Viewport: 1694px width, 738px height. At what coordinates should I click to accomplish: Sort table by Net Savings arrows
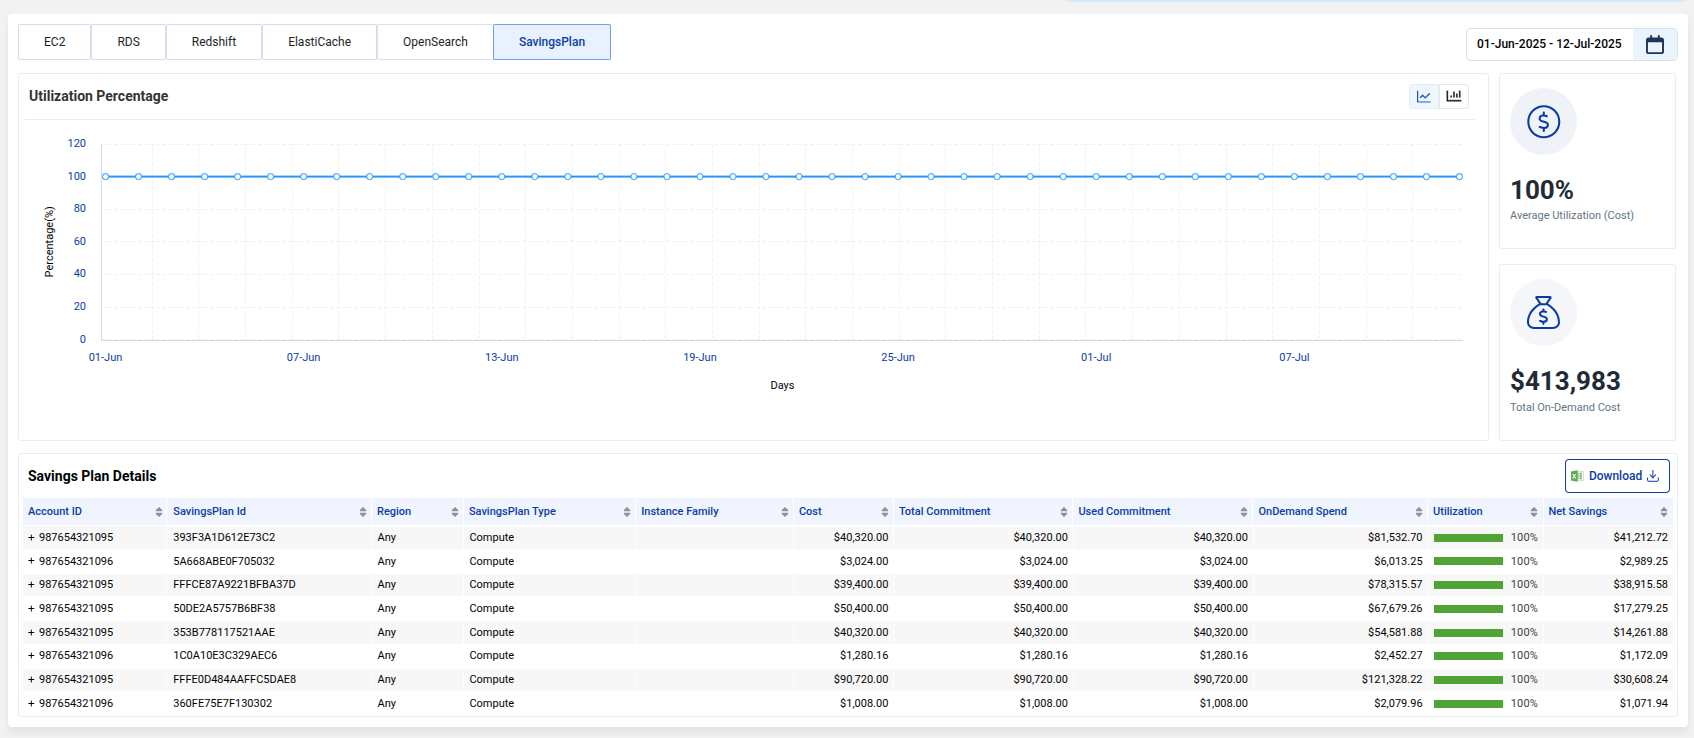[1663, 512]
